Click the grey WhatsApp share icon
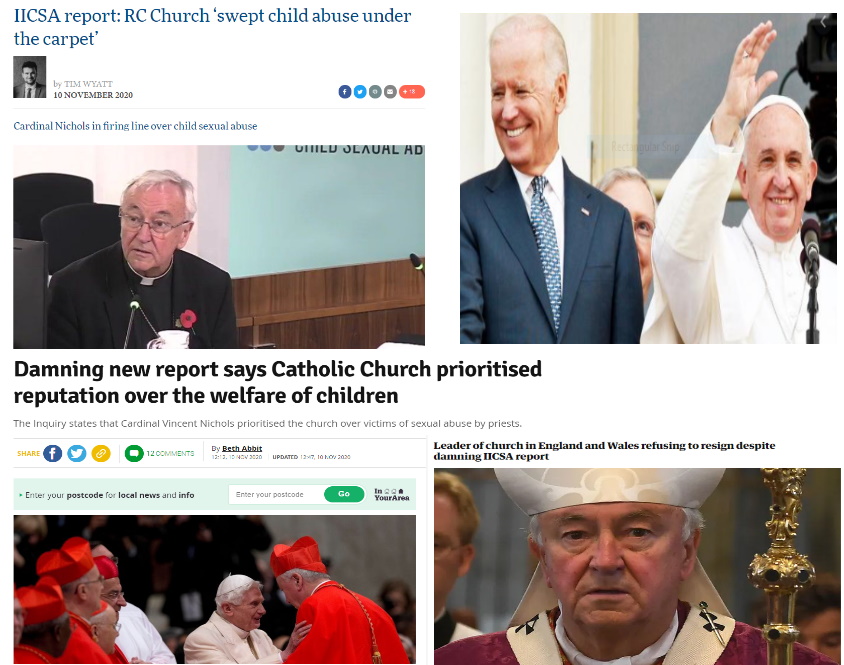The image size is (844, 665). (x=375, y=92)
